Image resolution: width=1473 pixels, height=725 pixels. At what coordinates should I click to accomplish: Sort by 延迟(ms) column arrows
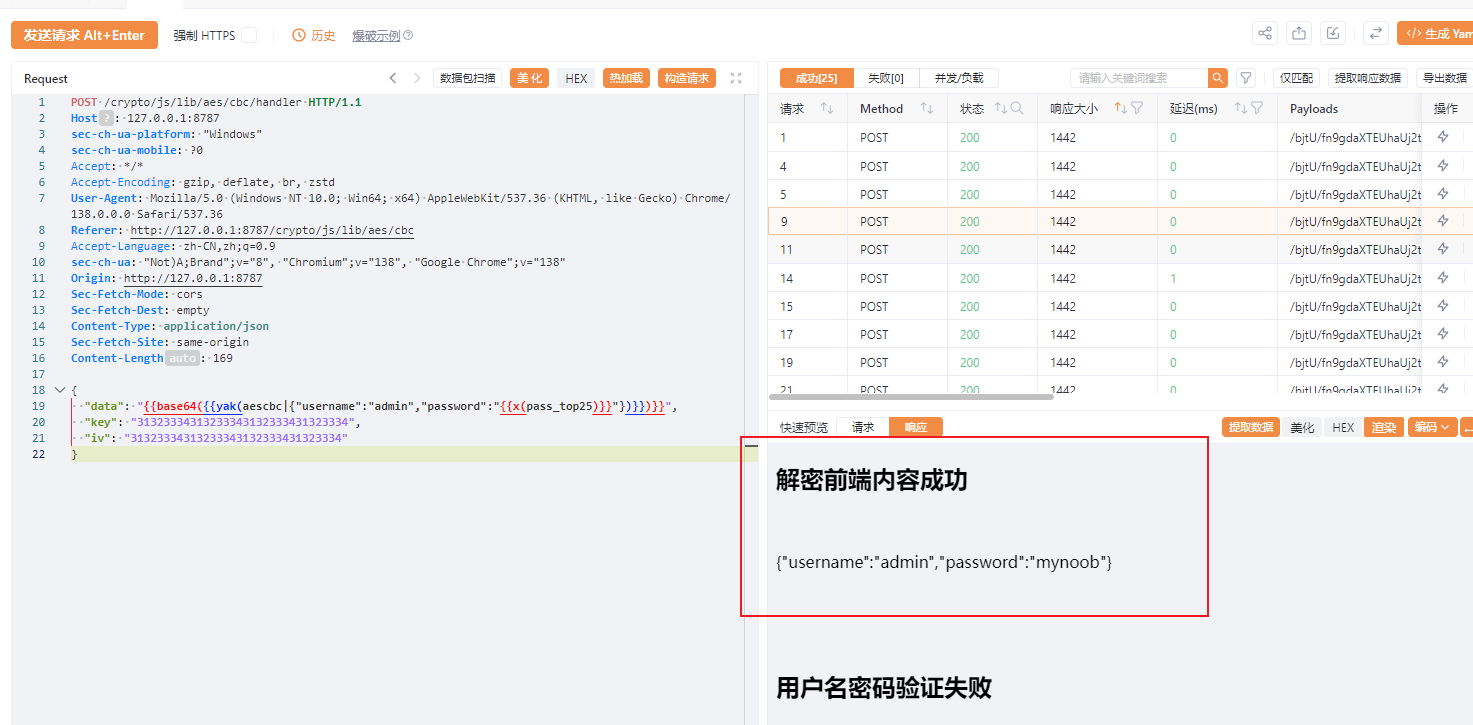click(x=1241, y=108)
